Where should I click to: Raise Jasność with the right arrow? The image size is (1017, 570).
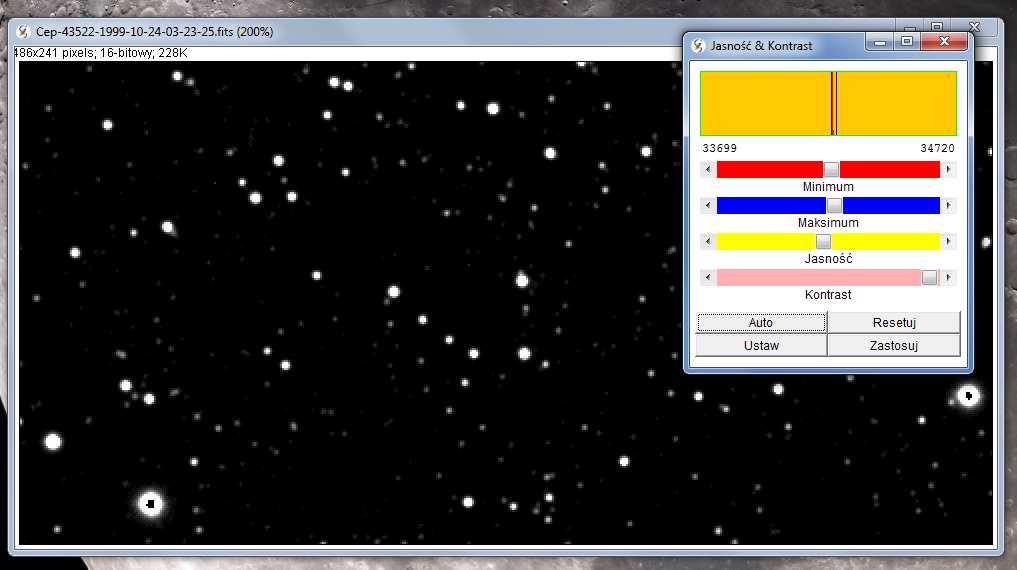(948, 241)
